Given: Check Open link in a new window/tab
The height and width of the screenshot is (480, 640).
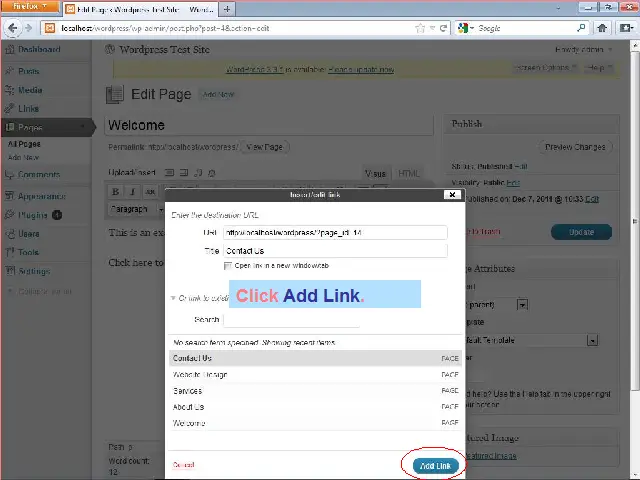Looking at the screenshot, I should coord(228,266).
